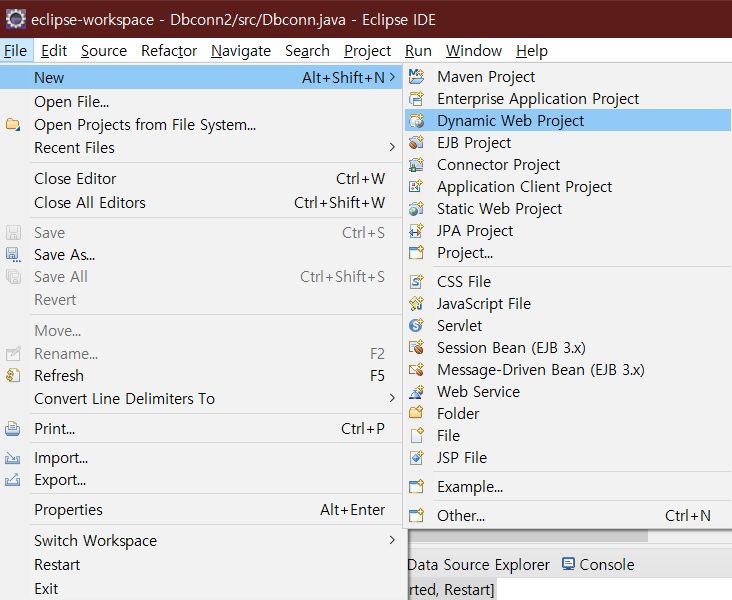
Task: Open the Help menu
Action: click(532, 50)
